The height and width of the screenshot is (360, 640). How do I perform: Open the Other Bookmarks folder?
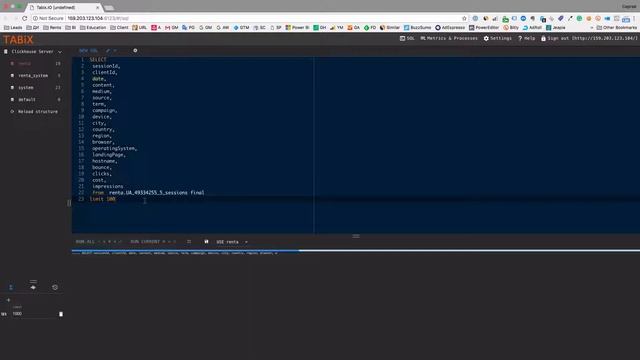pyautogui.click(x=617, y=28)
